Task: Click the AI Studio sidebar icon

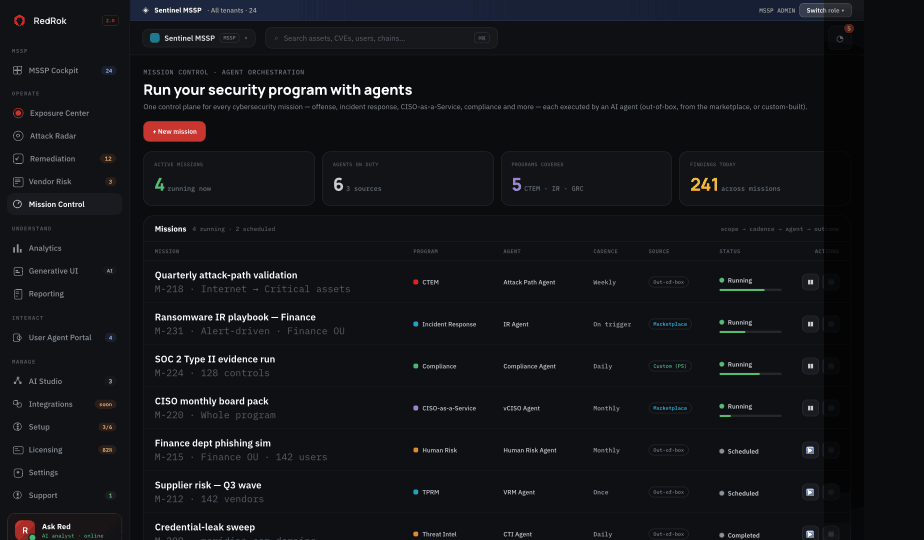Action: click(x=18, y=381)
